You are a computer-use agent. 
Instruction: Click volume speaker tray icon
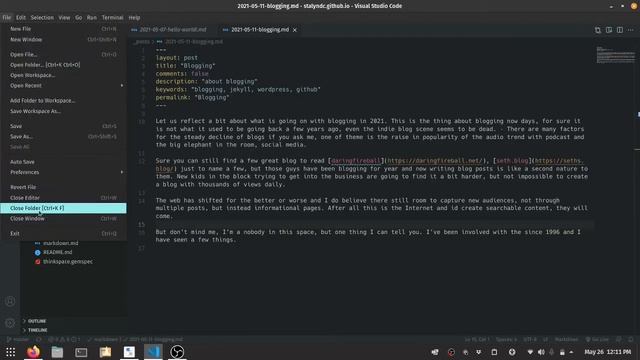coord(541,352)
